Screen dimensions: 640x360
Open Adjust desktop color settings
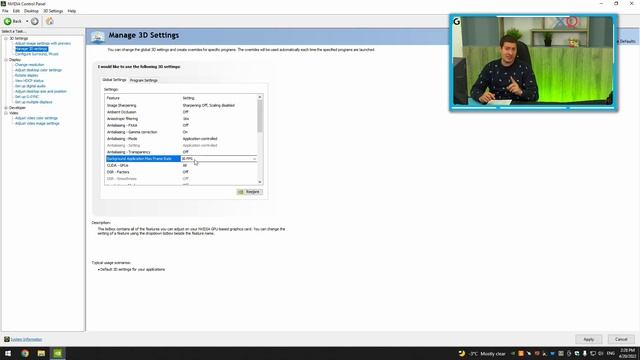pos(38,70)
